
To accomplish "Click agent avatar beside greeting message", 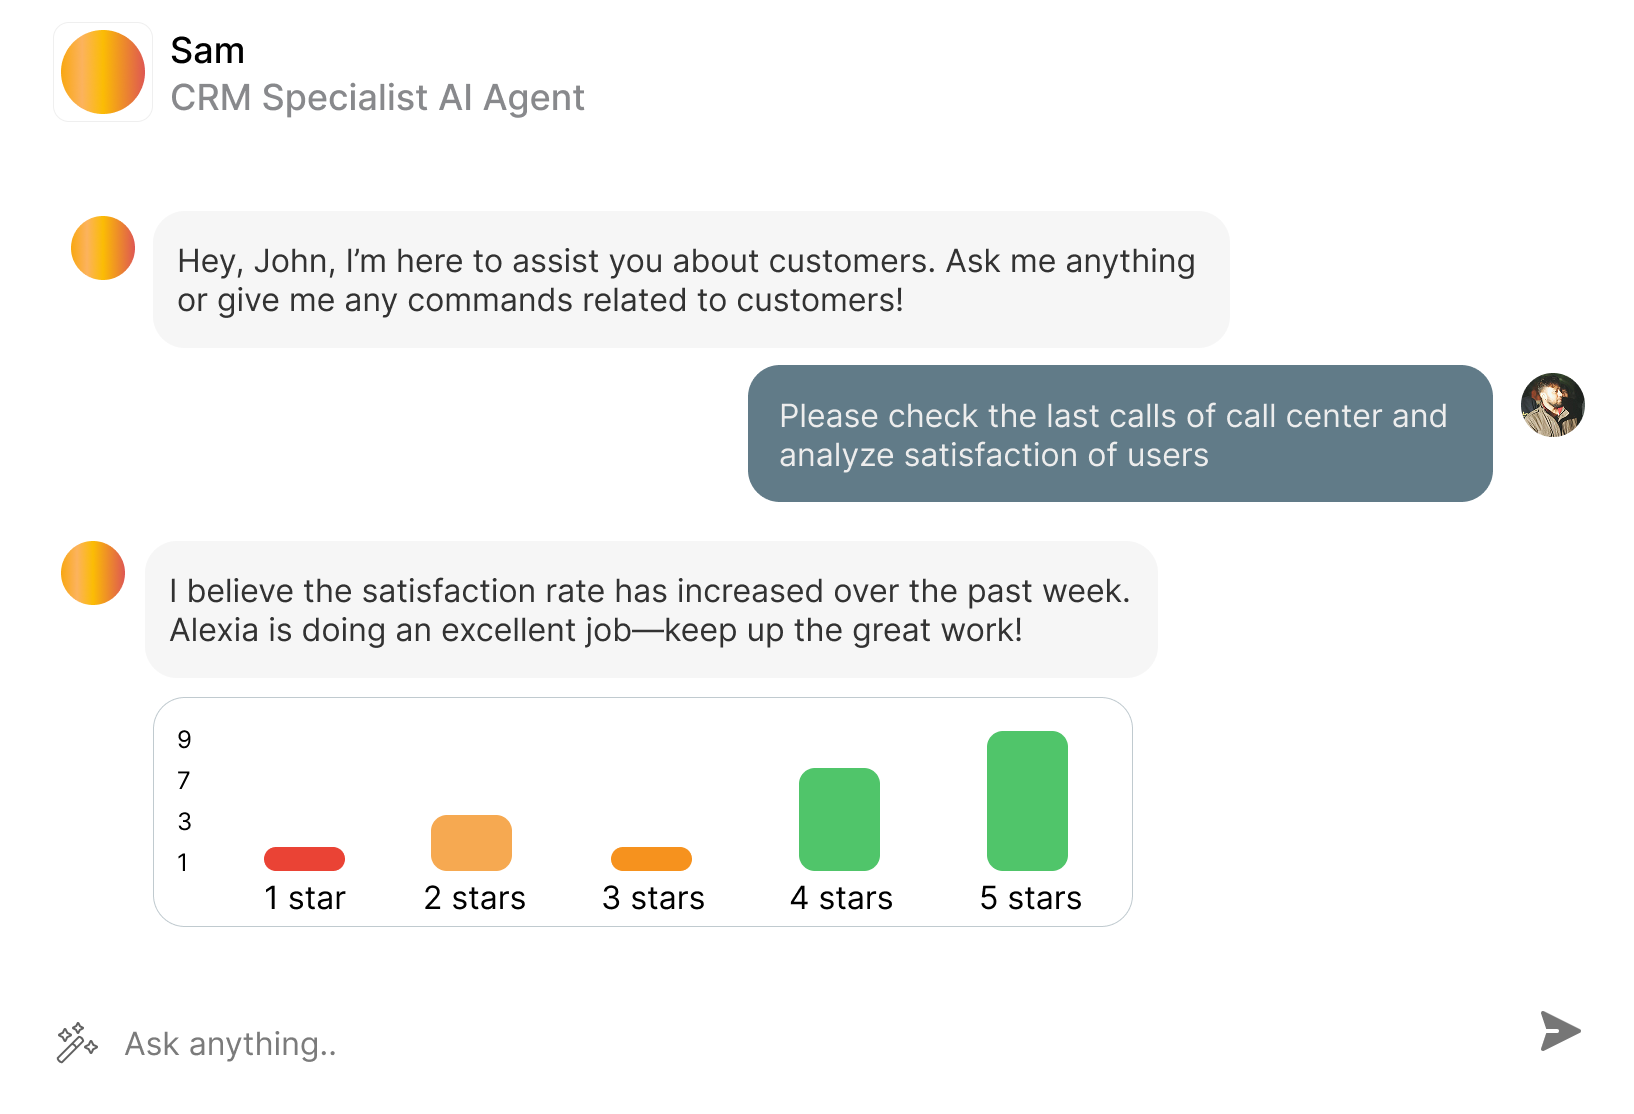I will tap(103, 248).
